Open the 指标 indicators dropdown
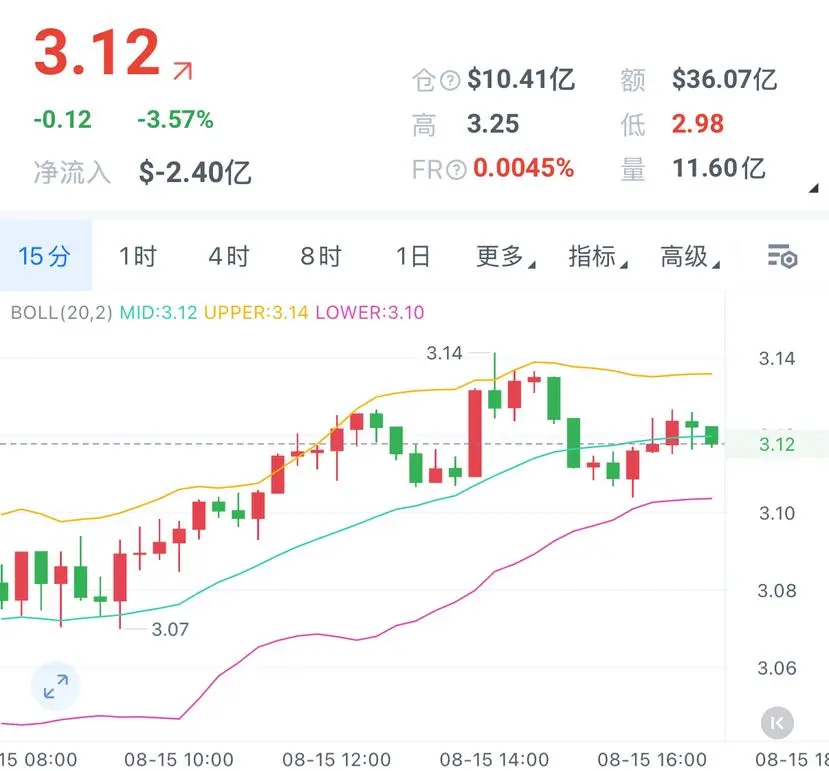This screenshot has height=771, width=829. pos(598,256)
